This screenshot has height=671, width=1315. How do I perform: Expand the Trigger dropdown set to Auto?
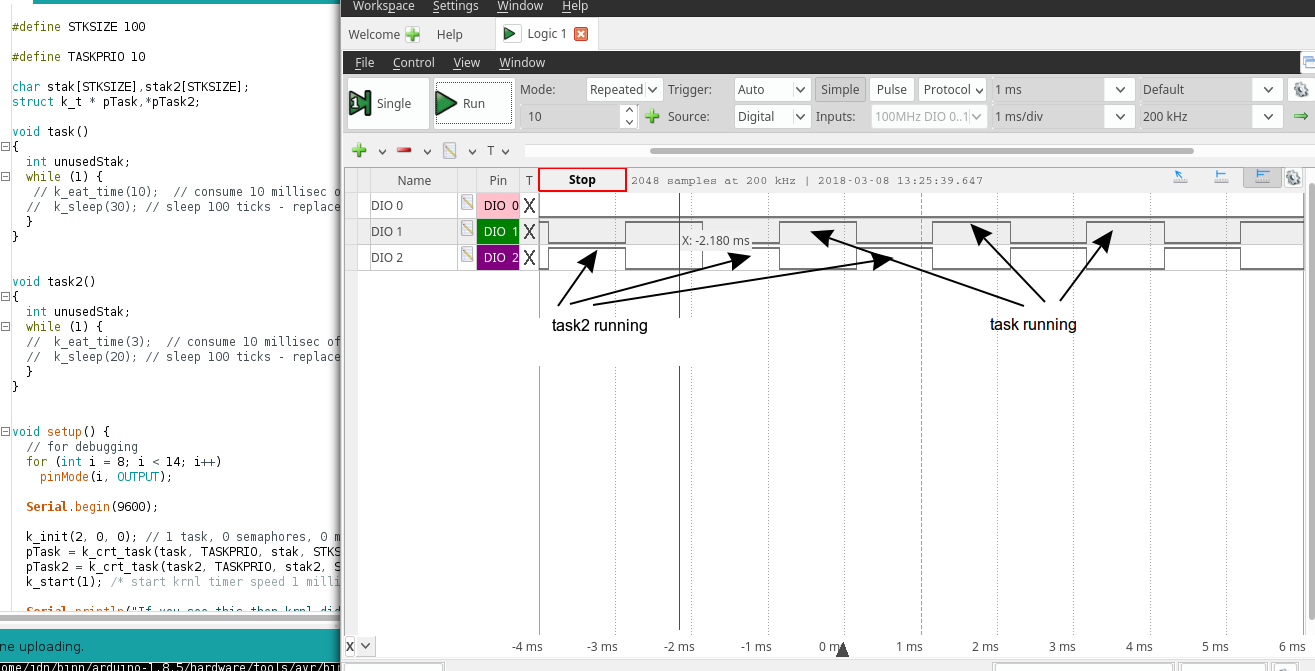[772, 89]
